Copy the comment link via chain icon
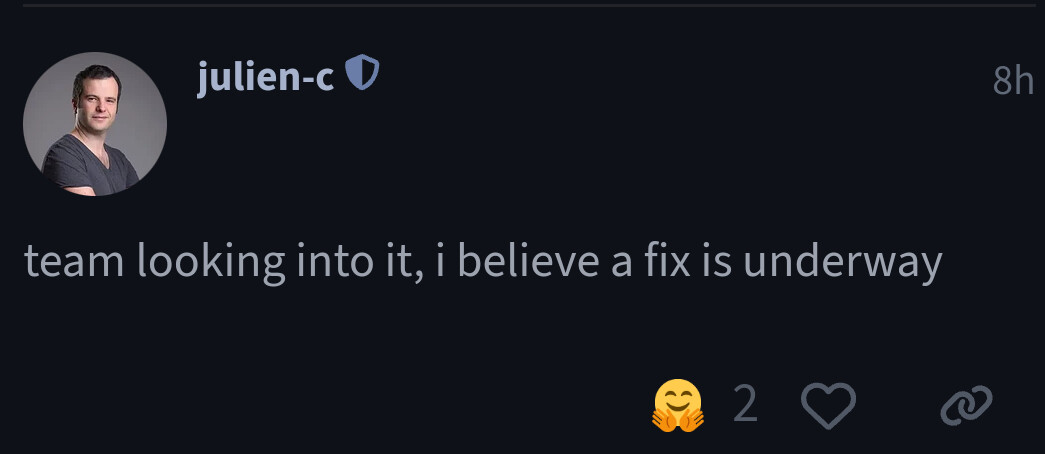 click(966, 406)
